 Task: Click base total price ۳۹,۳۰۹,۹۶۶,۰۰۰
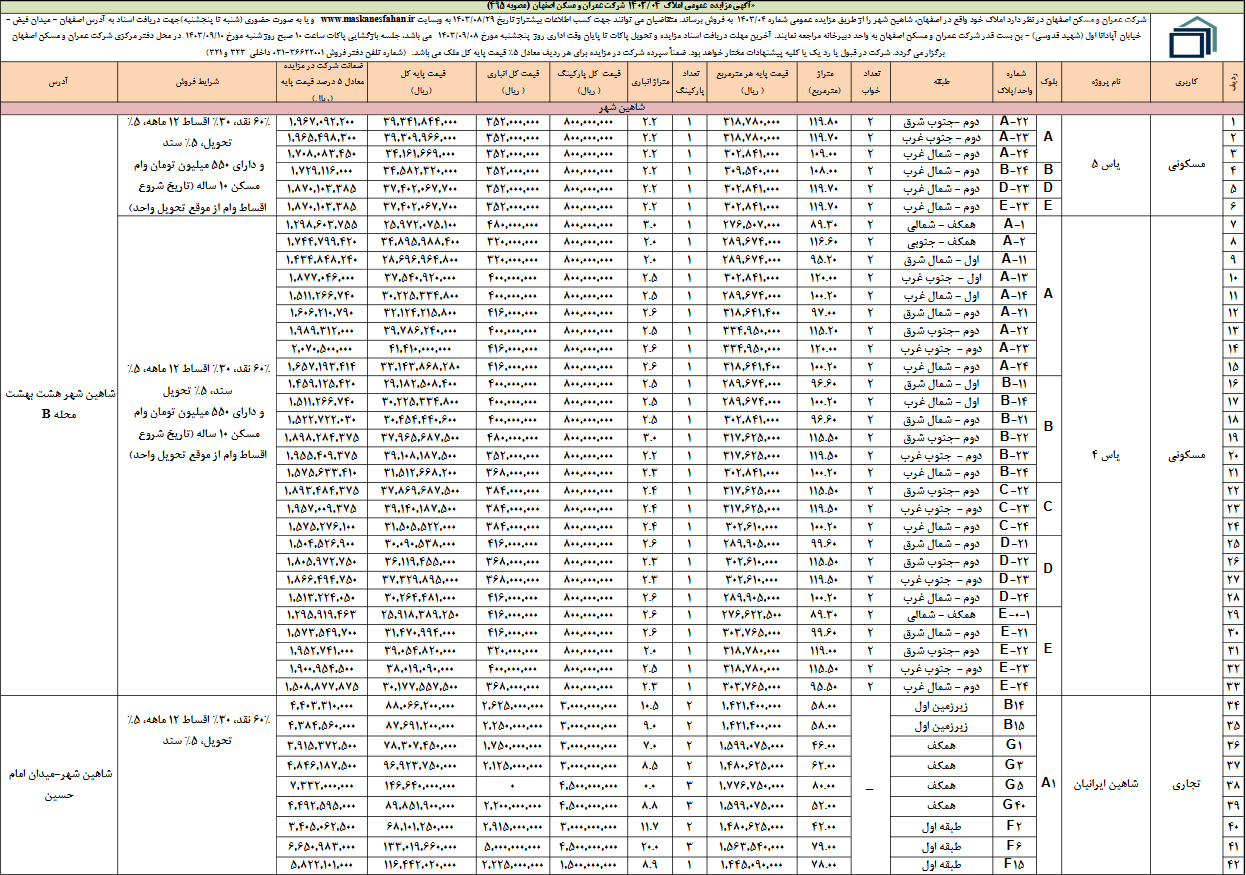click(420, 140)
